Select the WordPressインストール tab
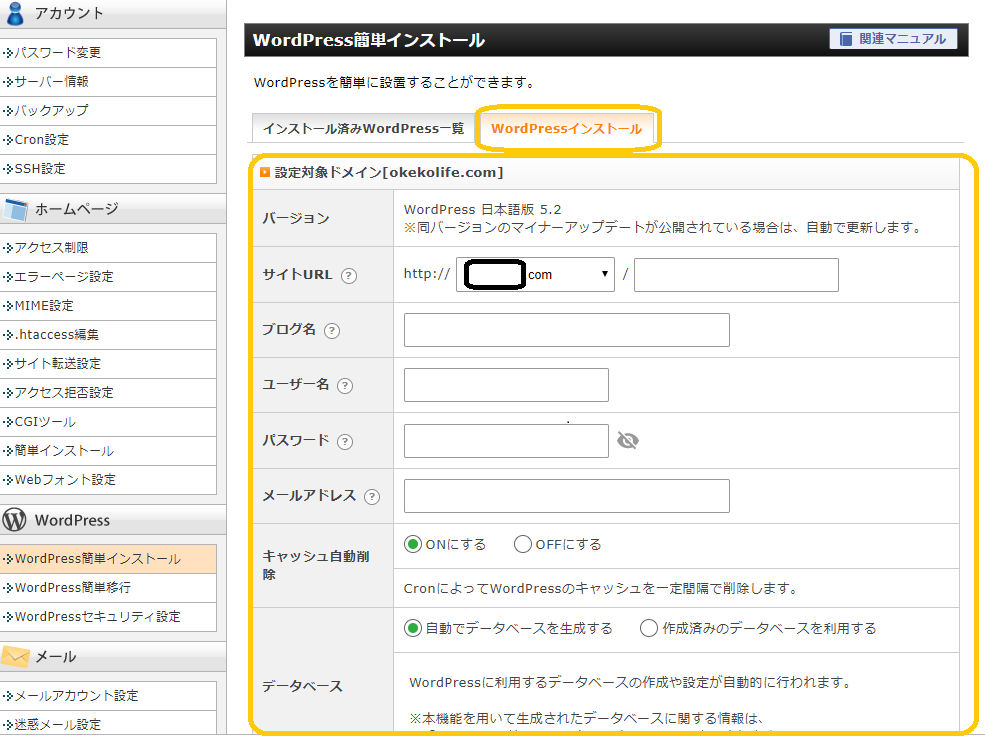Image resolution: width=985 pixels, height=736 pixels. (x=566, y=129)
